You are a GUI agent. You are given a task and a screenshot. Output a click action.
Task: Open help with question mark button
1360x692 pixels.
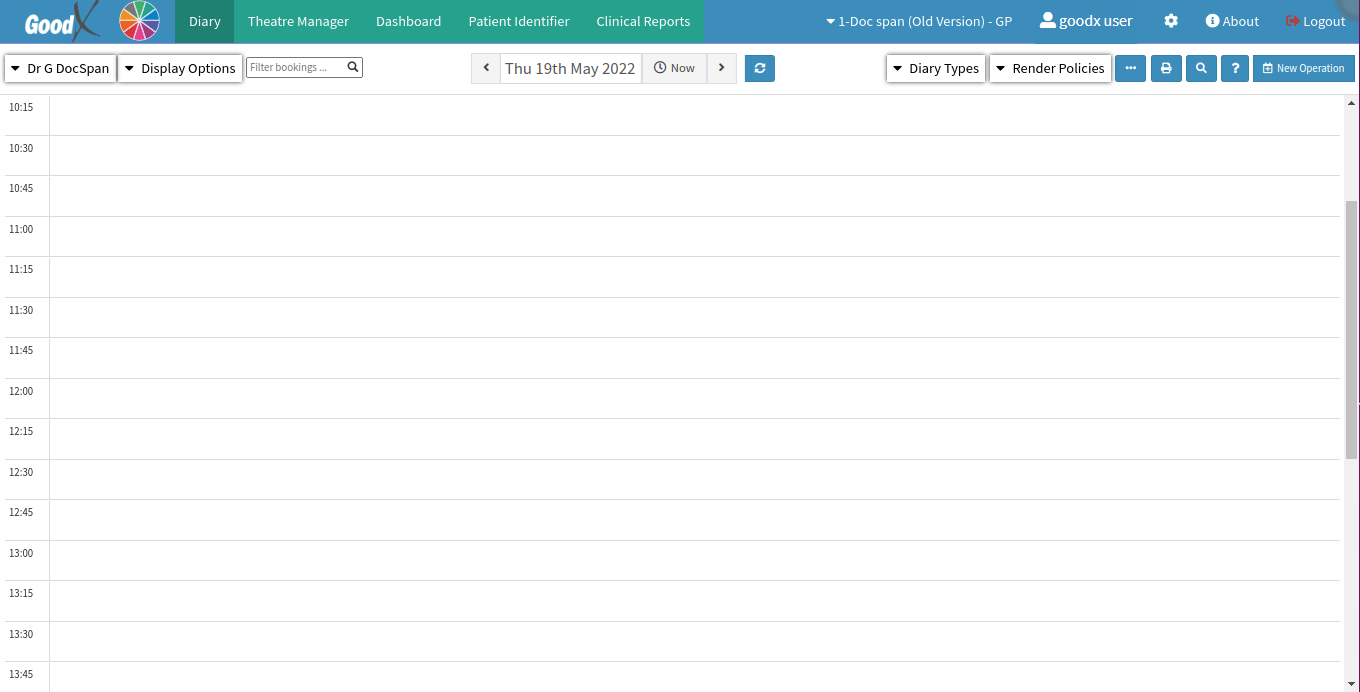(x=1235, y=68)
